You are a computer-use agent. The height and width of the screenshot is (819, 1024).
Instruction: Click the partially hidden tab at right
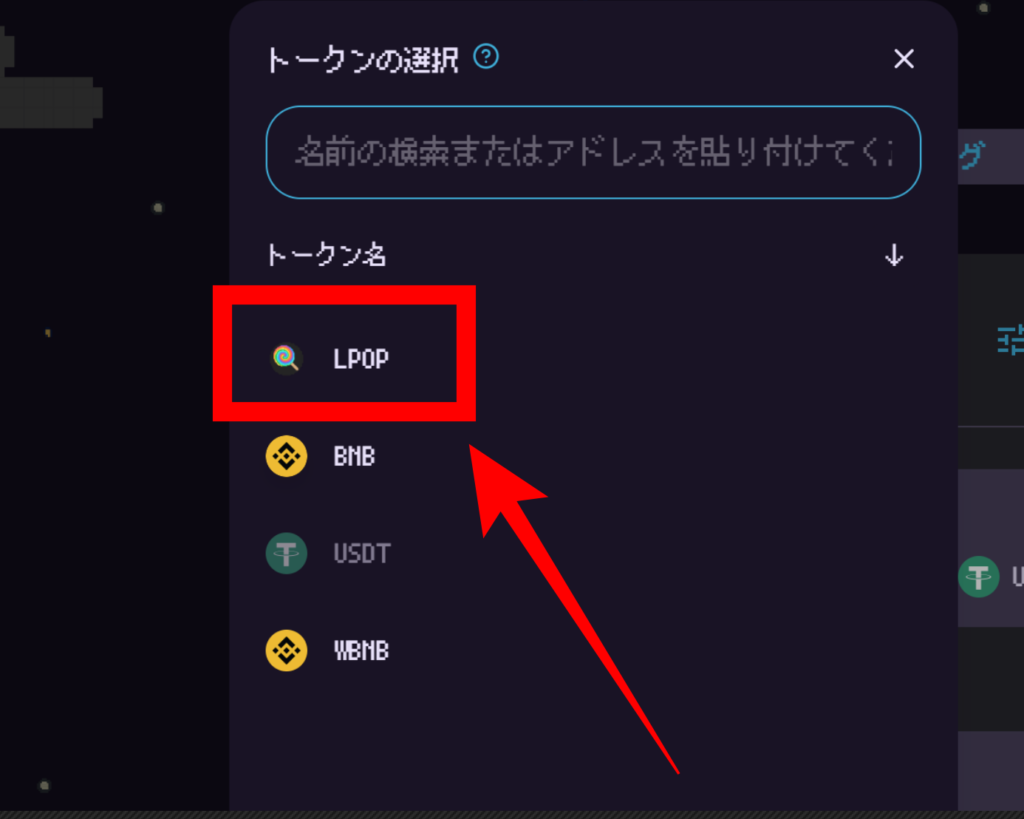click(x=991, y=156)
